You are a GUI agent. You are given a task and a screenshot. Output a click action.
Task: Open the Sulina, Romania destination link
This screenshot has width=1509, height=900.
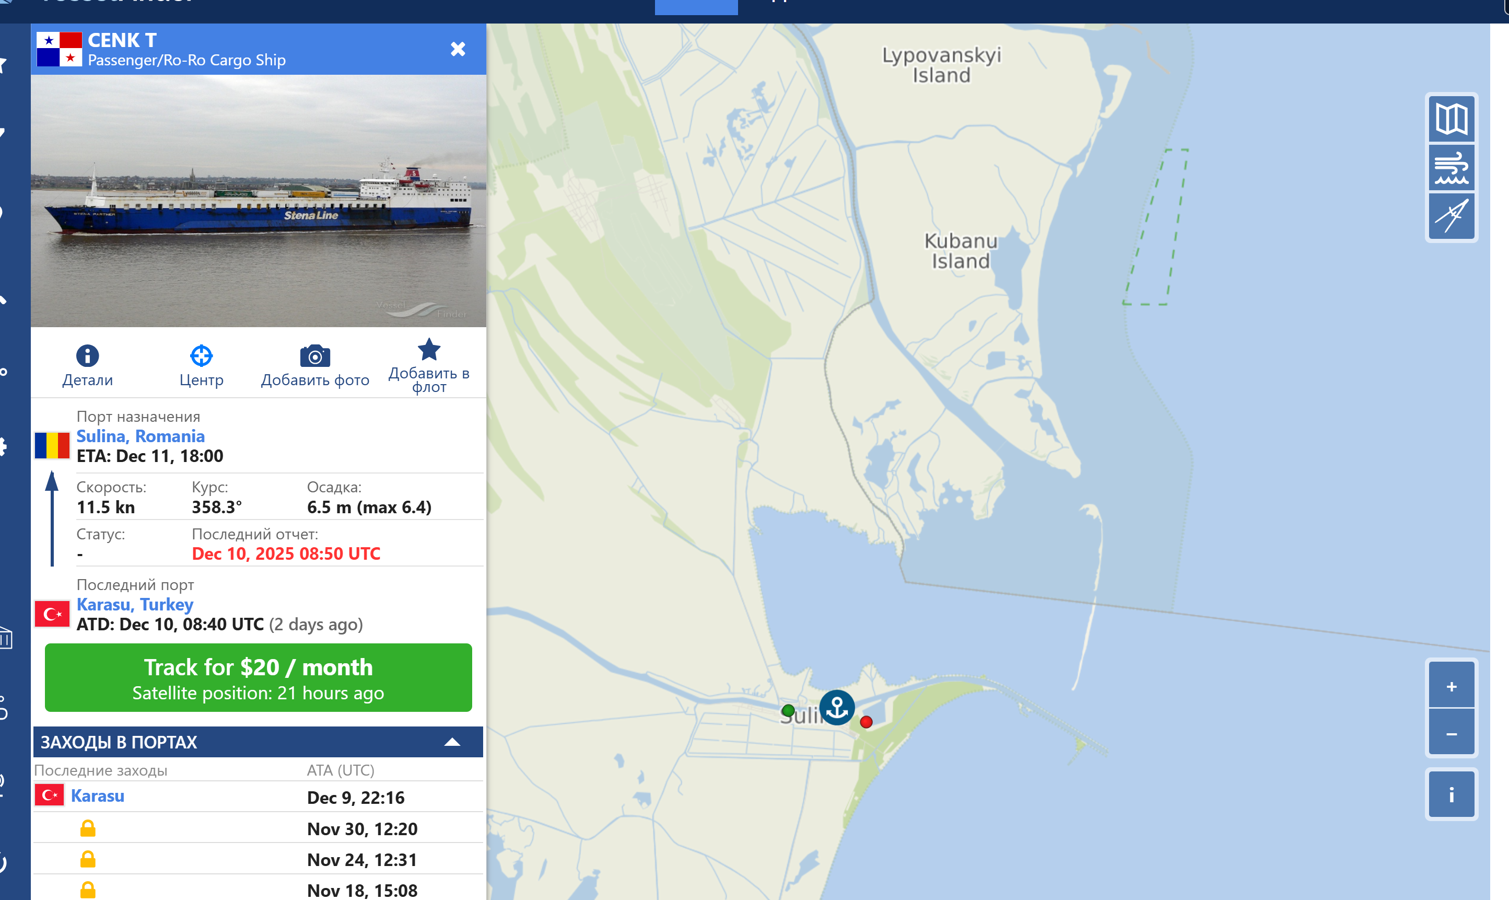(x=140, y=436)
